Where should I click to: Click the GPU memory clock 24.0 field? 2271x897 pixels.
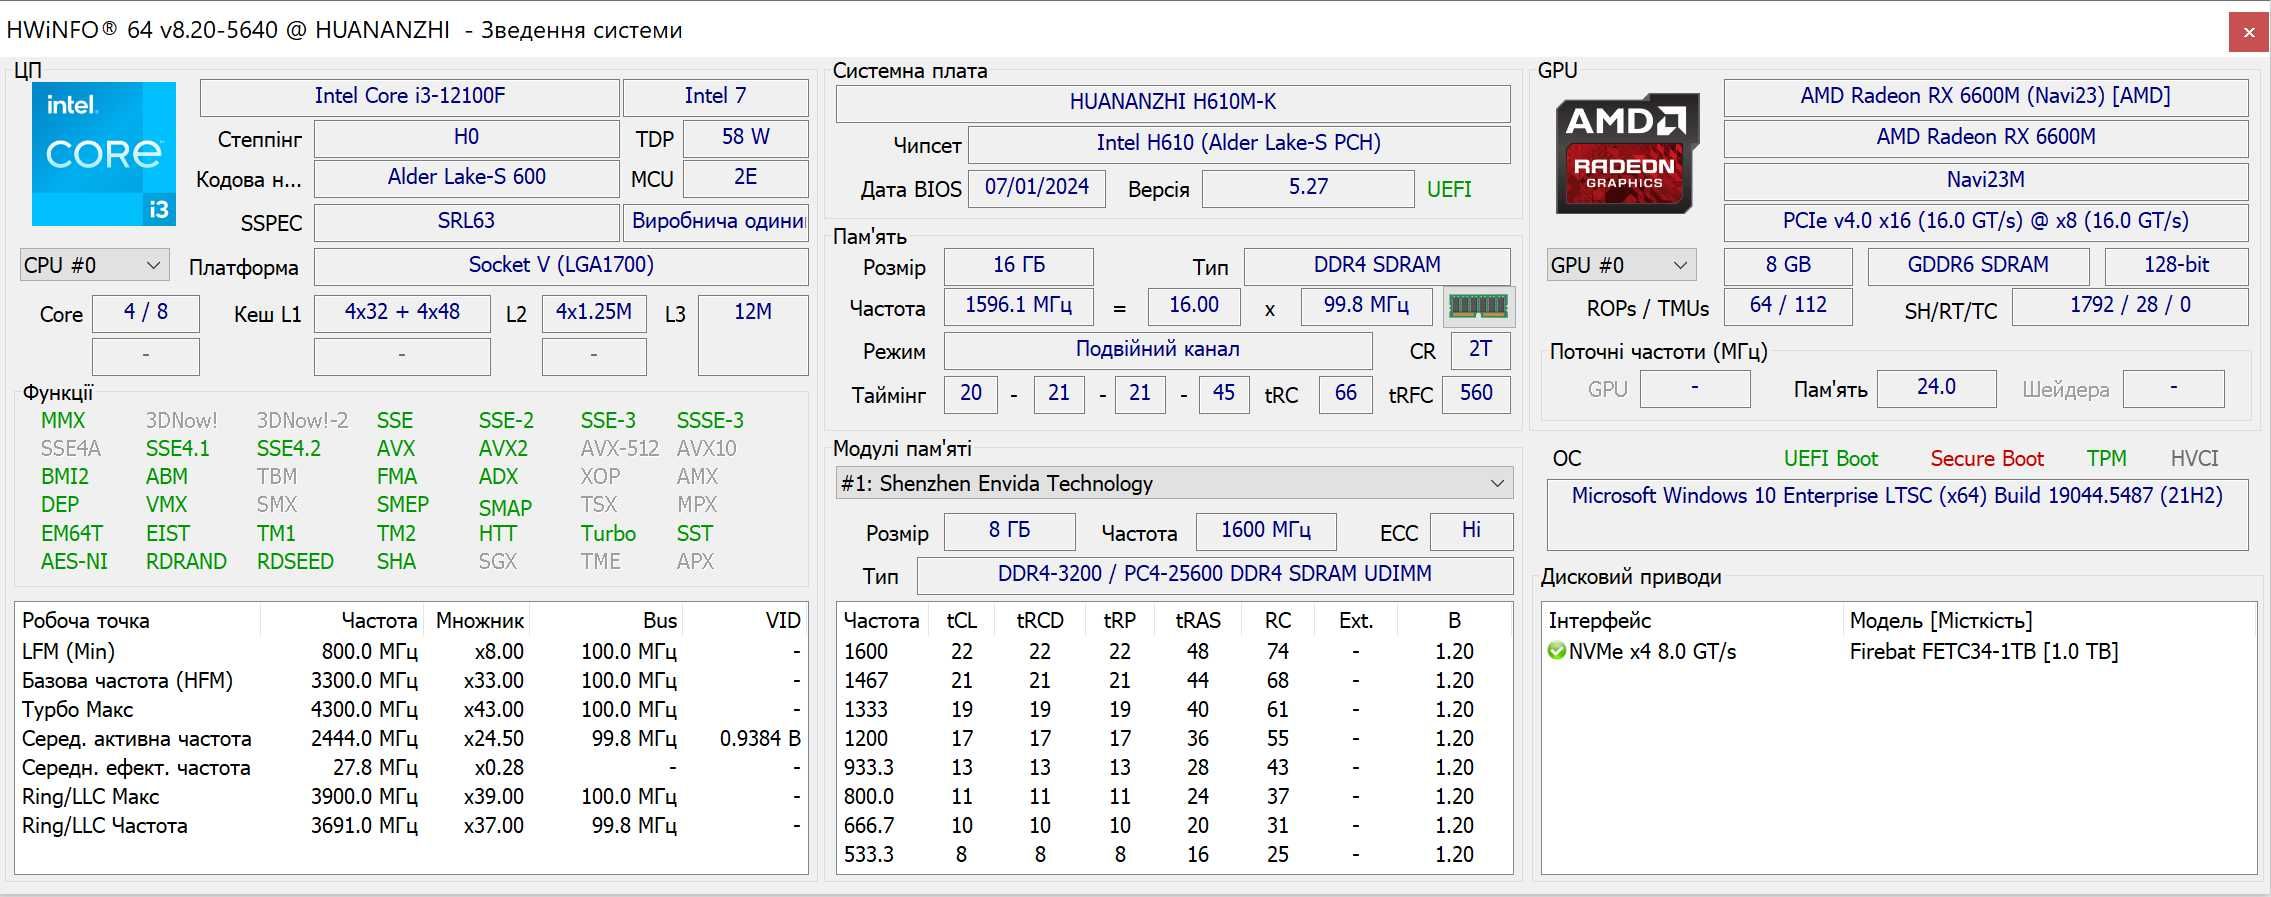click(x=1936, y=388)
